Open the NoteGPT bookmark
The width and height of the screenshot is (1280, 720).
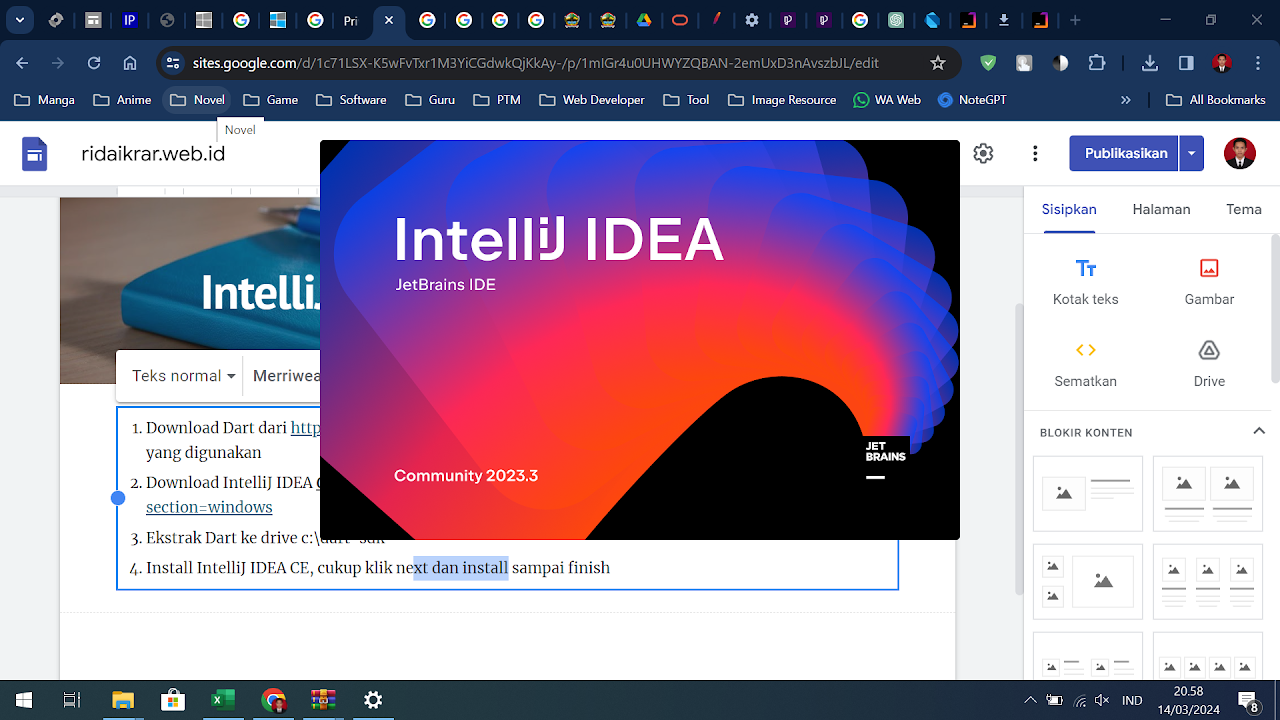(972, 100)
